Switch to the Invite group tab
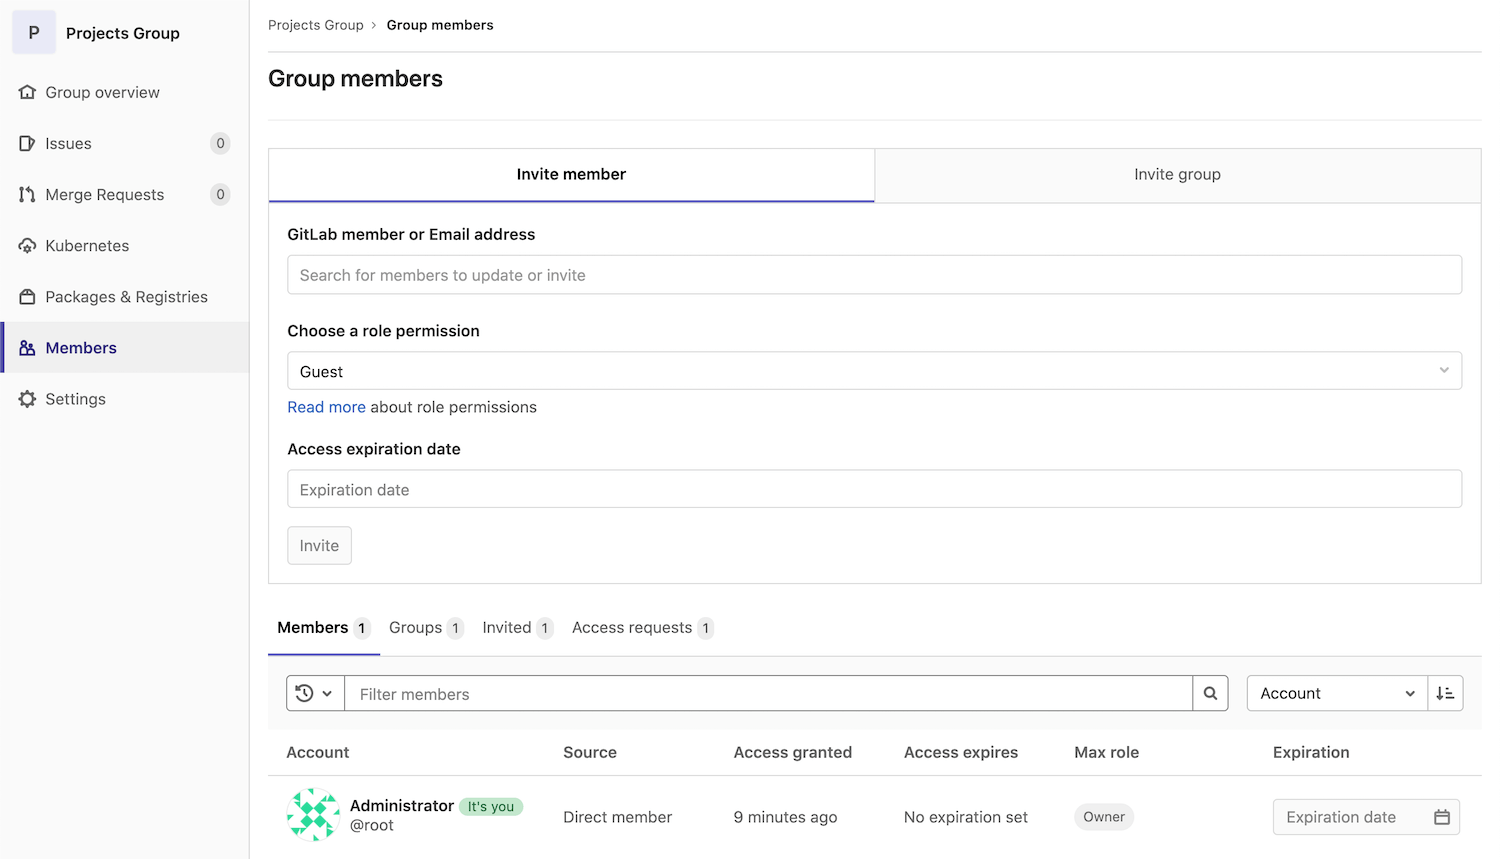This screenshot has height=859, width=1500. [1177, 175]
